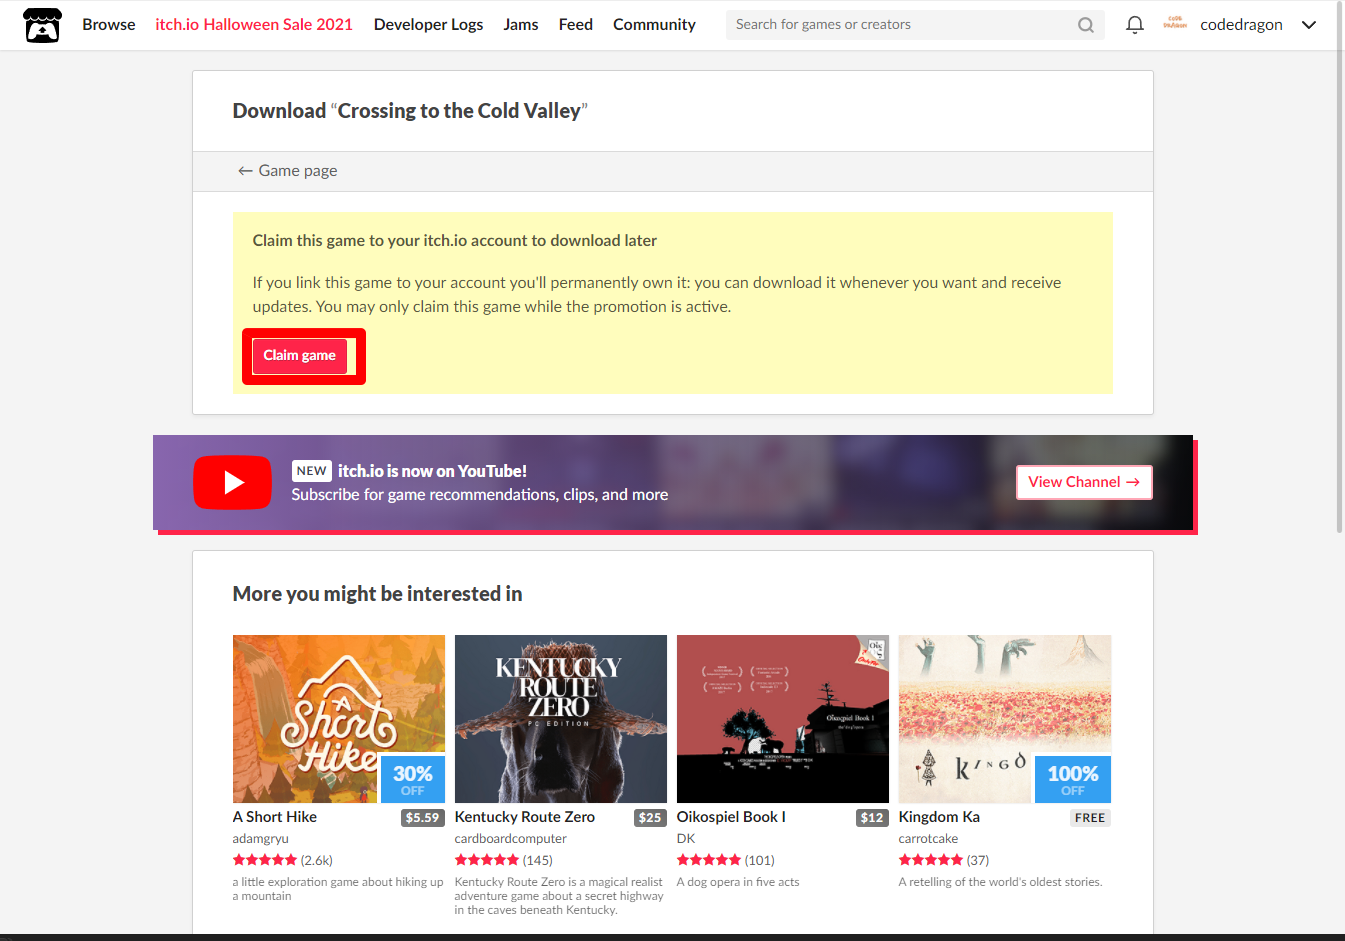
Task: Click Kingdom Ka title link
Action: click(939, 817)
